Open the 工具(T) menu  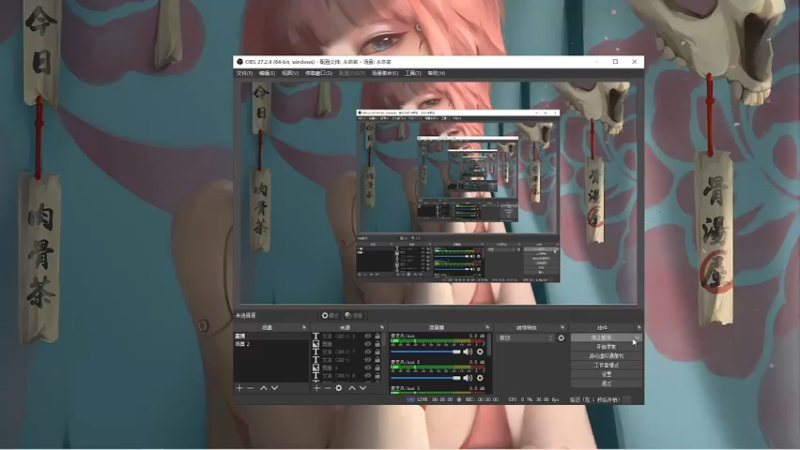413,73
